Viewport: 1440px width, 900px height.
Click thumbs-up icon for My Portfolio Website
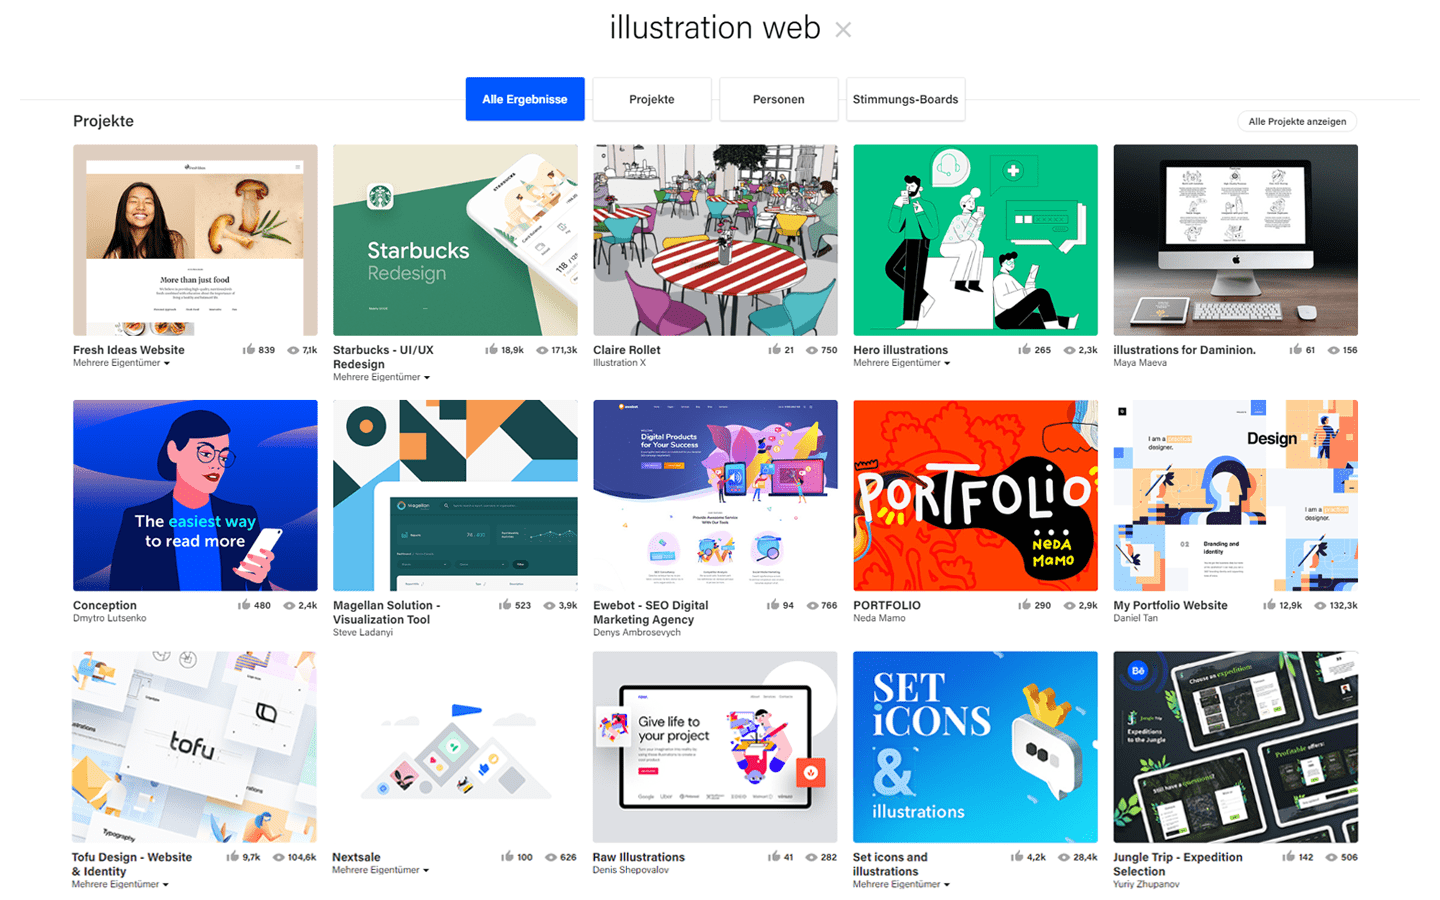[1269, 605]
